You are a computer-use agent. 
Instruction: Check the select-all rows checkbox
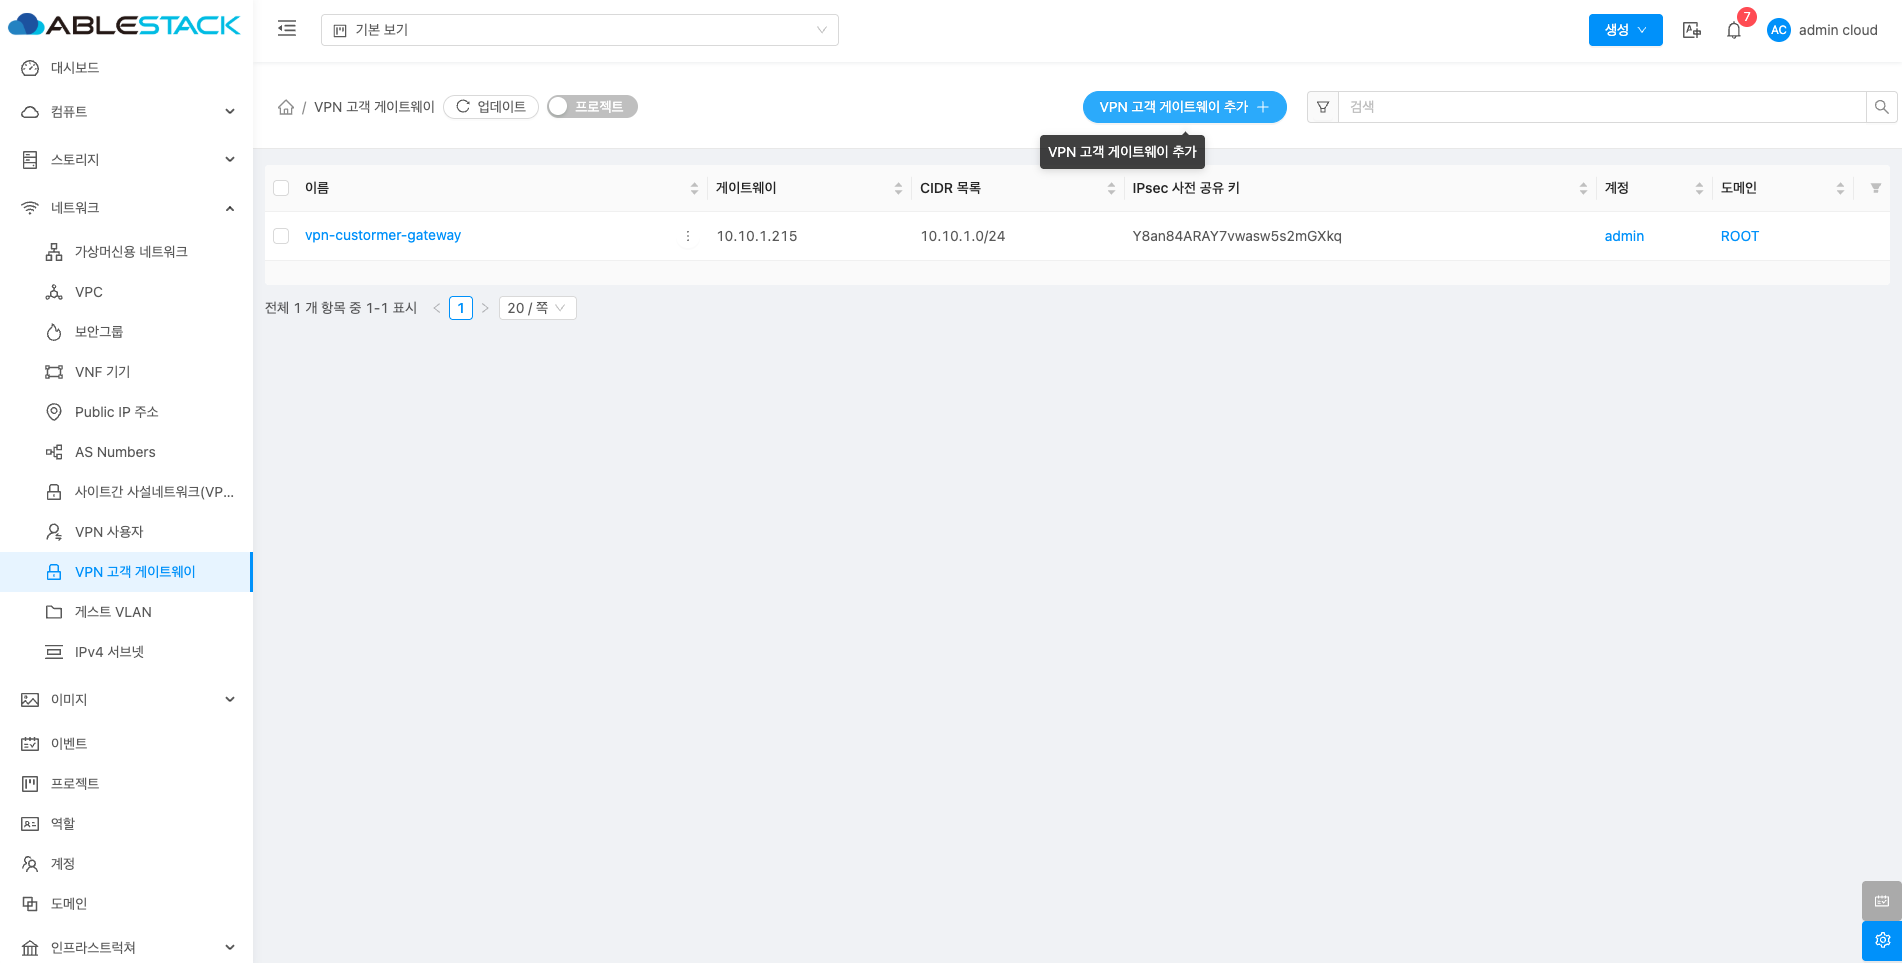[281, 188]
